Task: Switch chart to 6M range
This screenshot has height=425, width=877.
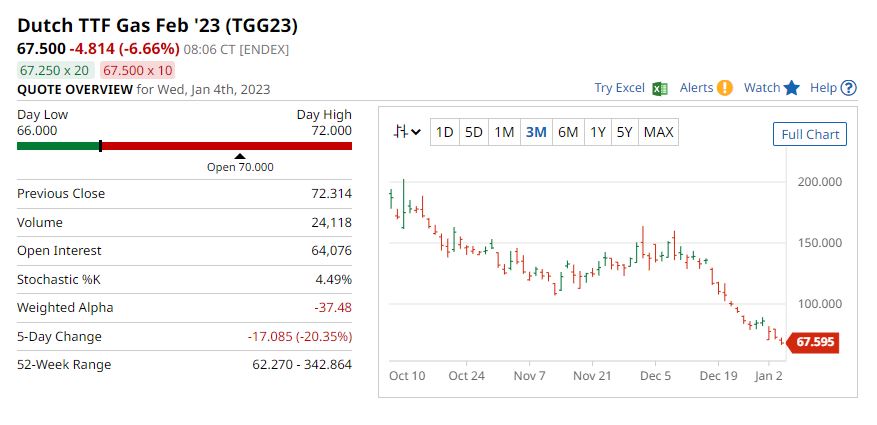Action: [568, 133]
